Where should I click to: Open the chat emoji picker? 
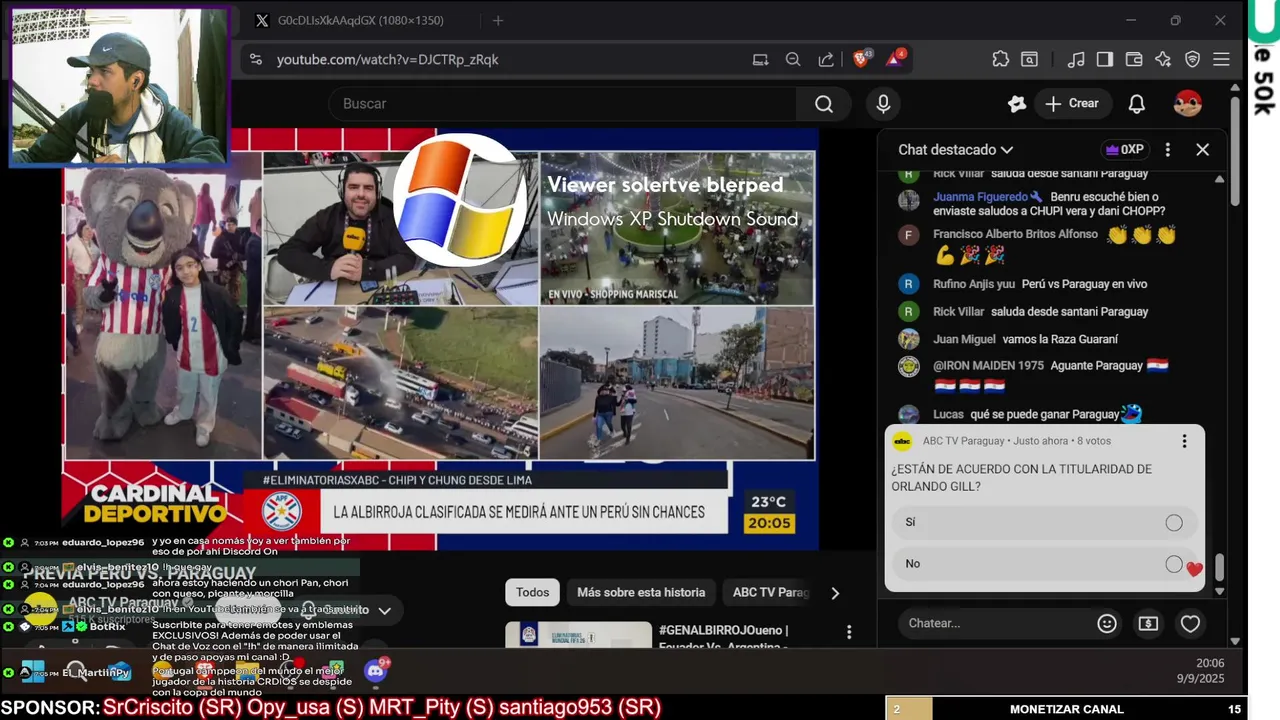(x=1107, y=623)
